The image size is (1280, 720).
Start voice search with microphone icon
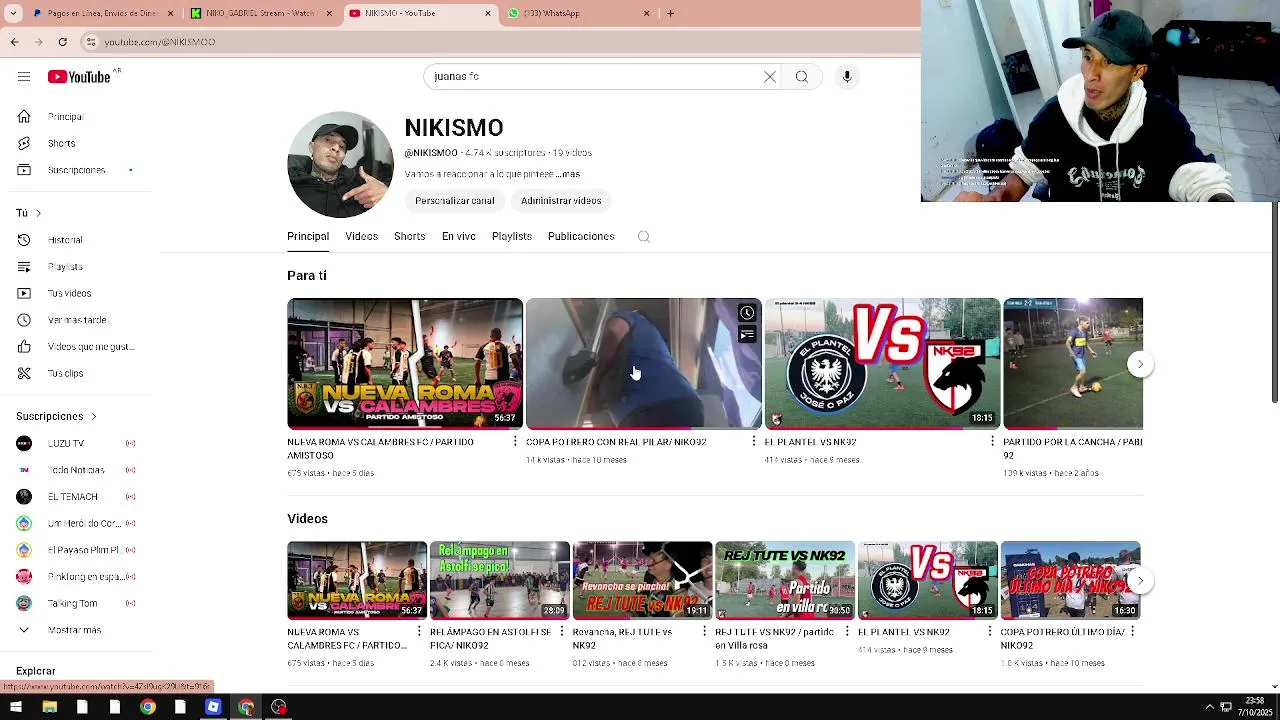(847, 77)
